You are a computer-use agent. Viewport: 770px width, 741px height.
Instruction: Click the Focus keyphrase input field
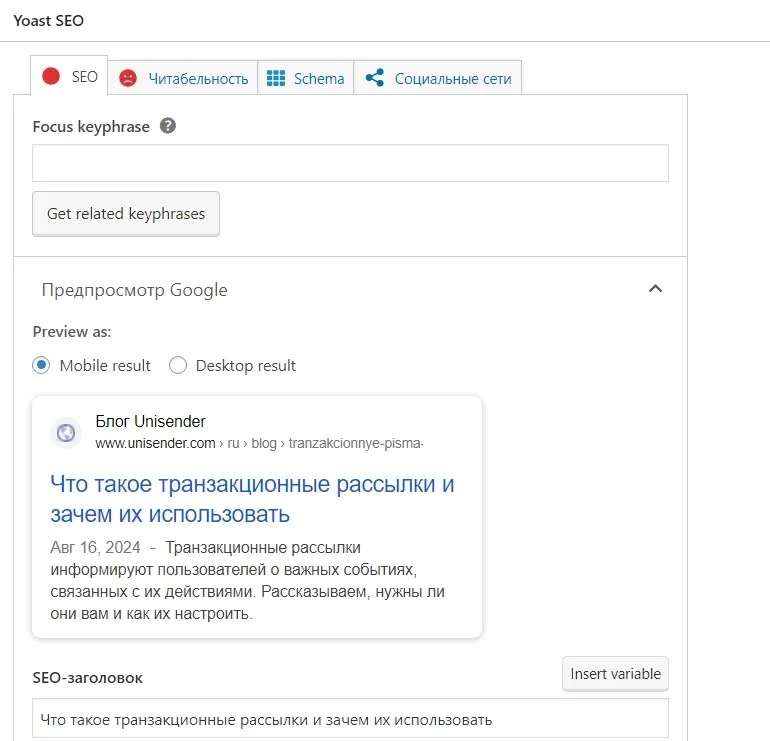(350, 163)
